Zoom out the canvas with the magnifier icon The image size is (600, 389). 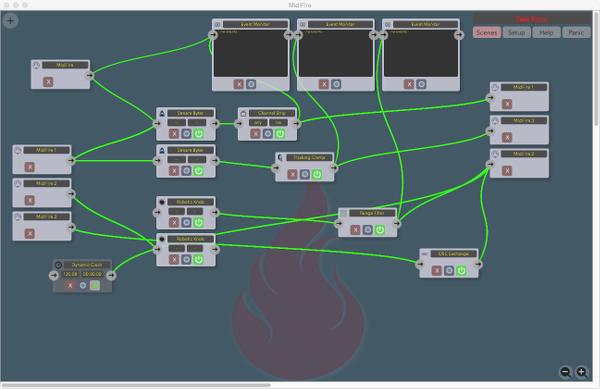[566, 372]
